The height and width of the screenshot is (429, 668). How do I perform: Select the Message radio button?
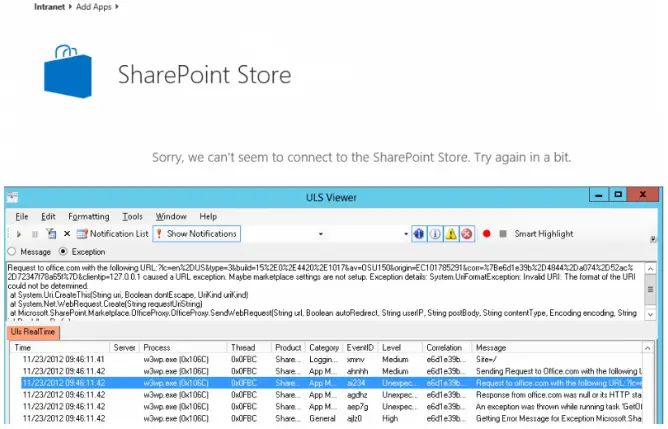tap(12, 251)
